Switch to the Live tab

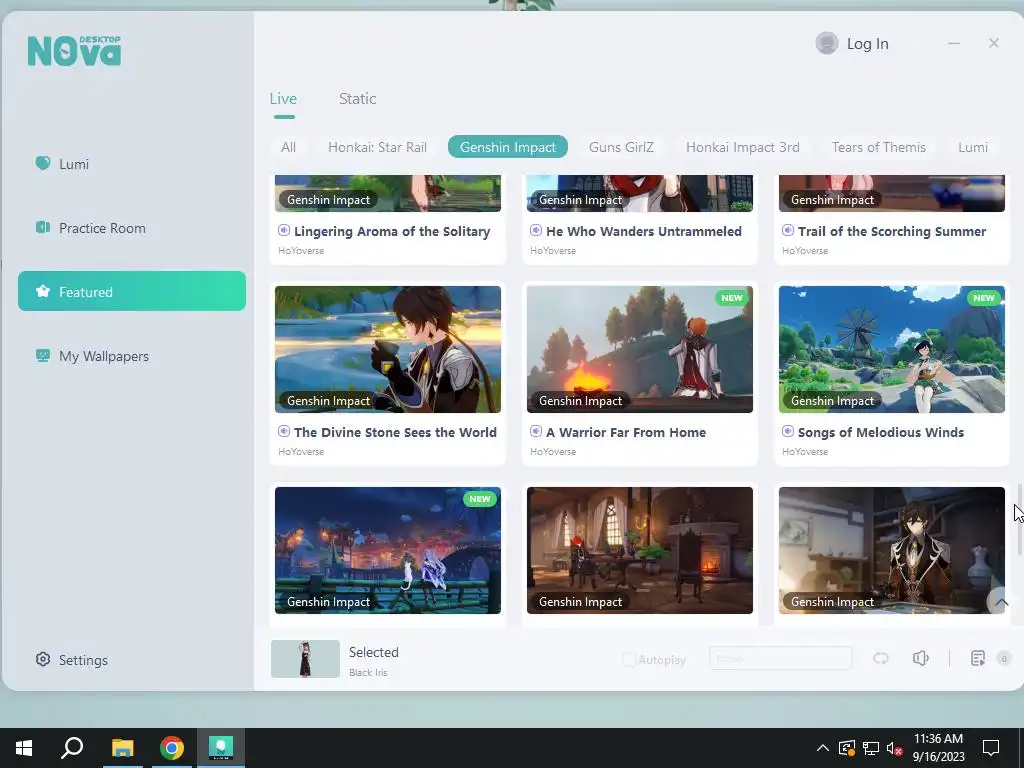click(283, 99)
